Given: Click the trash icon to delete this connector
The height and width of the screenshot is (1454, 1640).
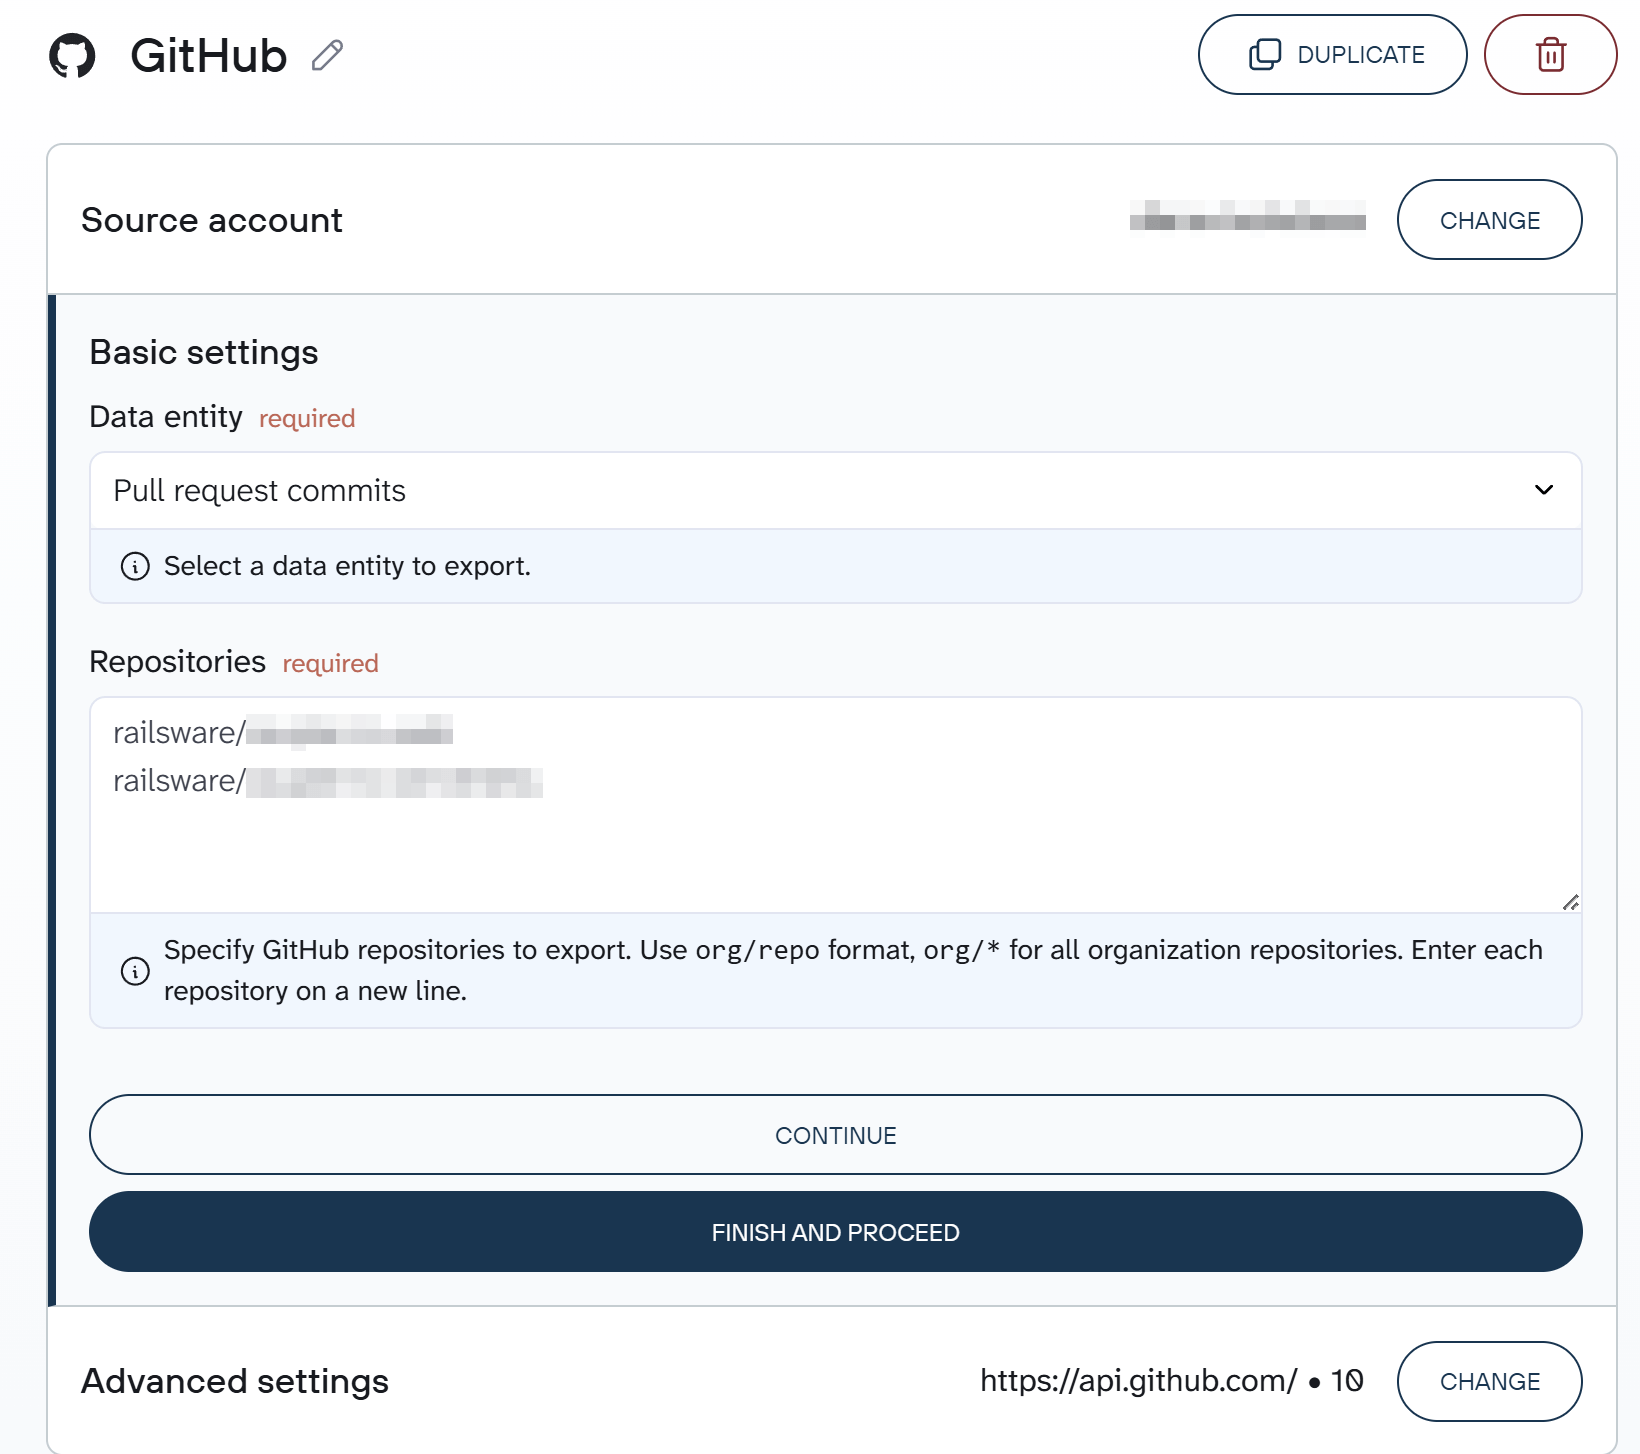Looking at the screenshot, I should coord(1550,55).
